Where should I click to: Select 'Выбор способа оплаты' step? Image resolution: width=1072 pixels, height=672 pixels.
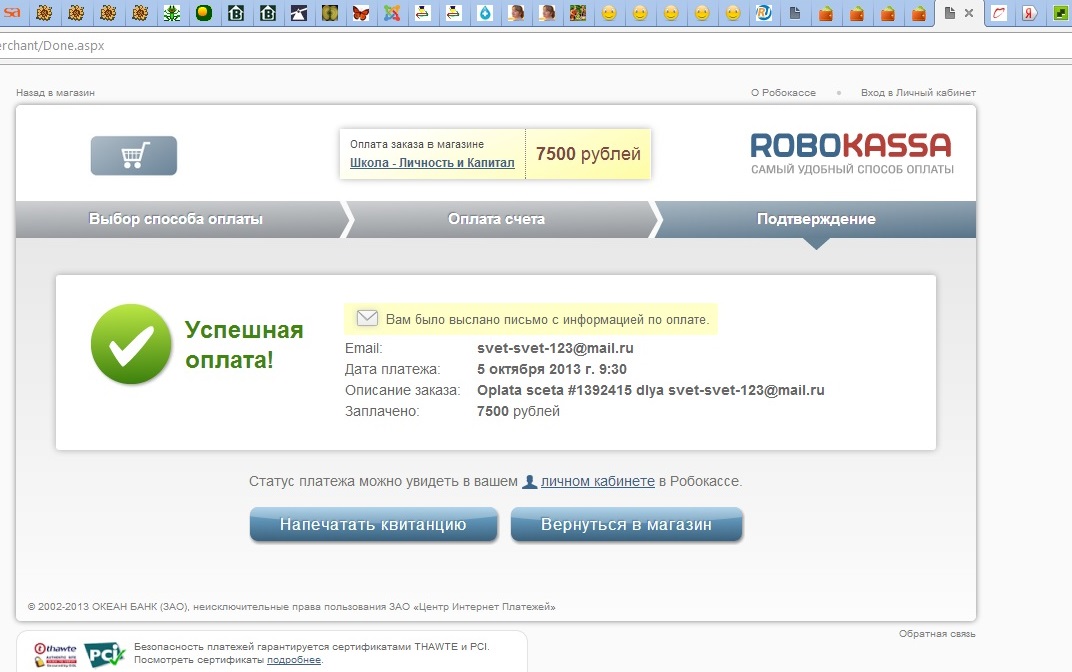(x=176, y=219)
